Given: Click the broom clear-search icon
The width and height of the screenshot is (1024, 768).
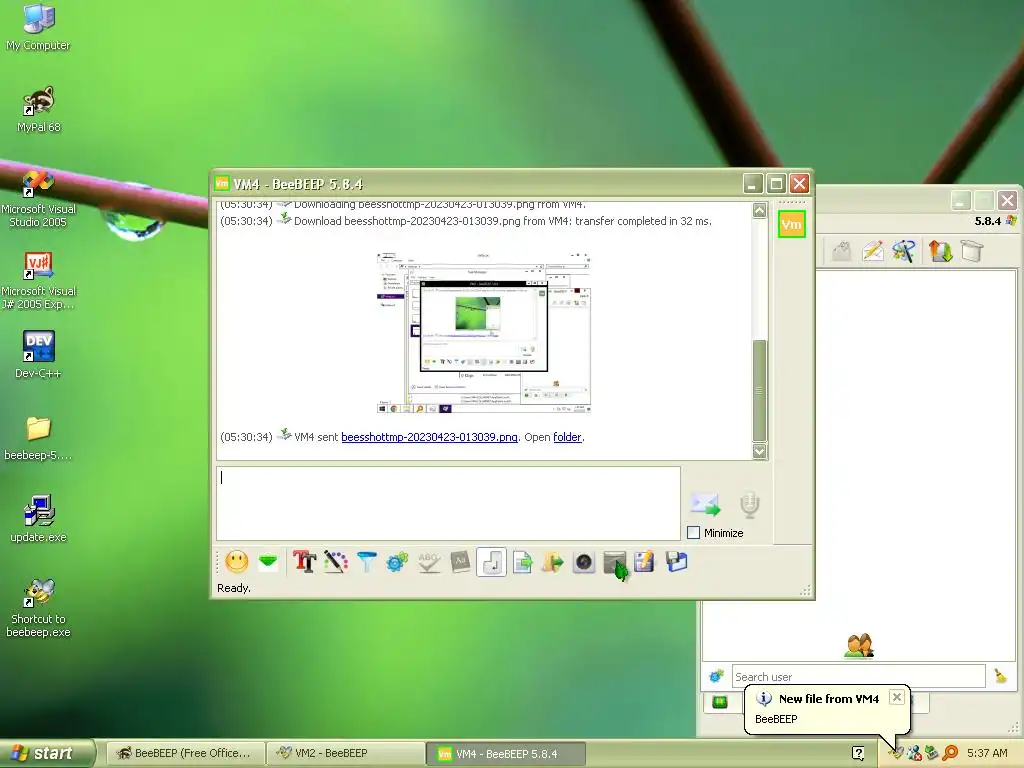Looking at the screenshot, I should (1000, 676).
